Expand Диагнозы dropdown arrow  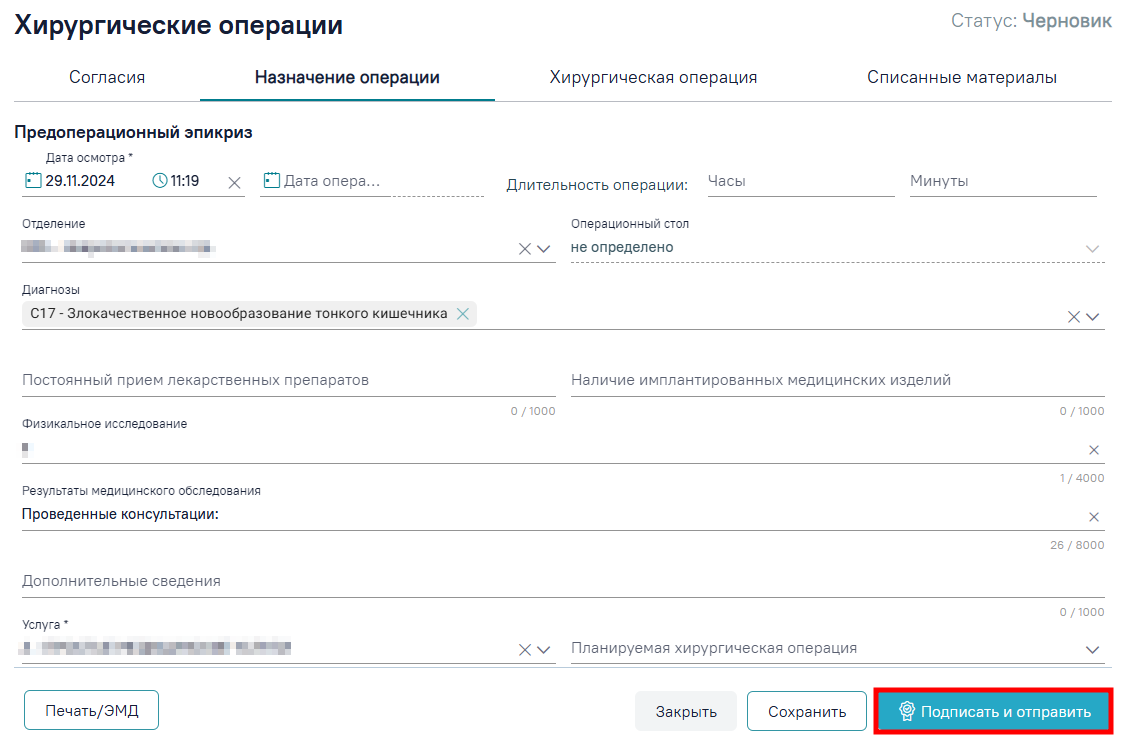coord(1092,316)
